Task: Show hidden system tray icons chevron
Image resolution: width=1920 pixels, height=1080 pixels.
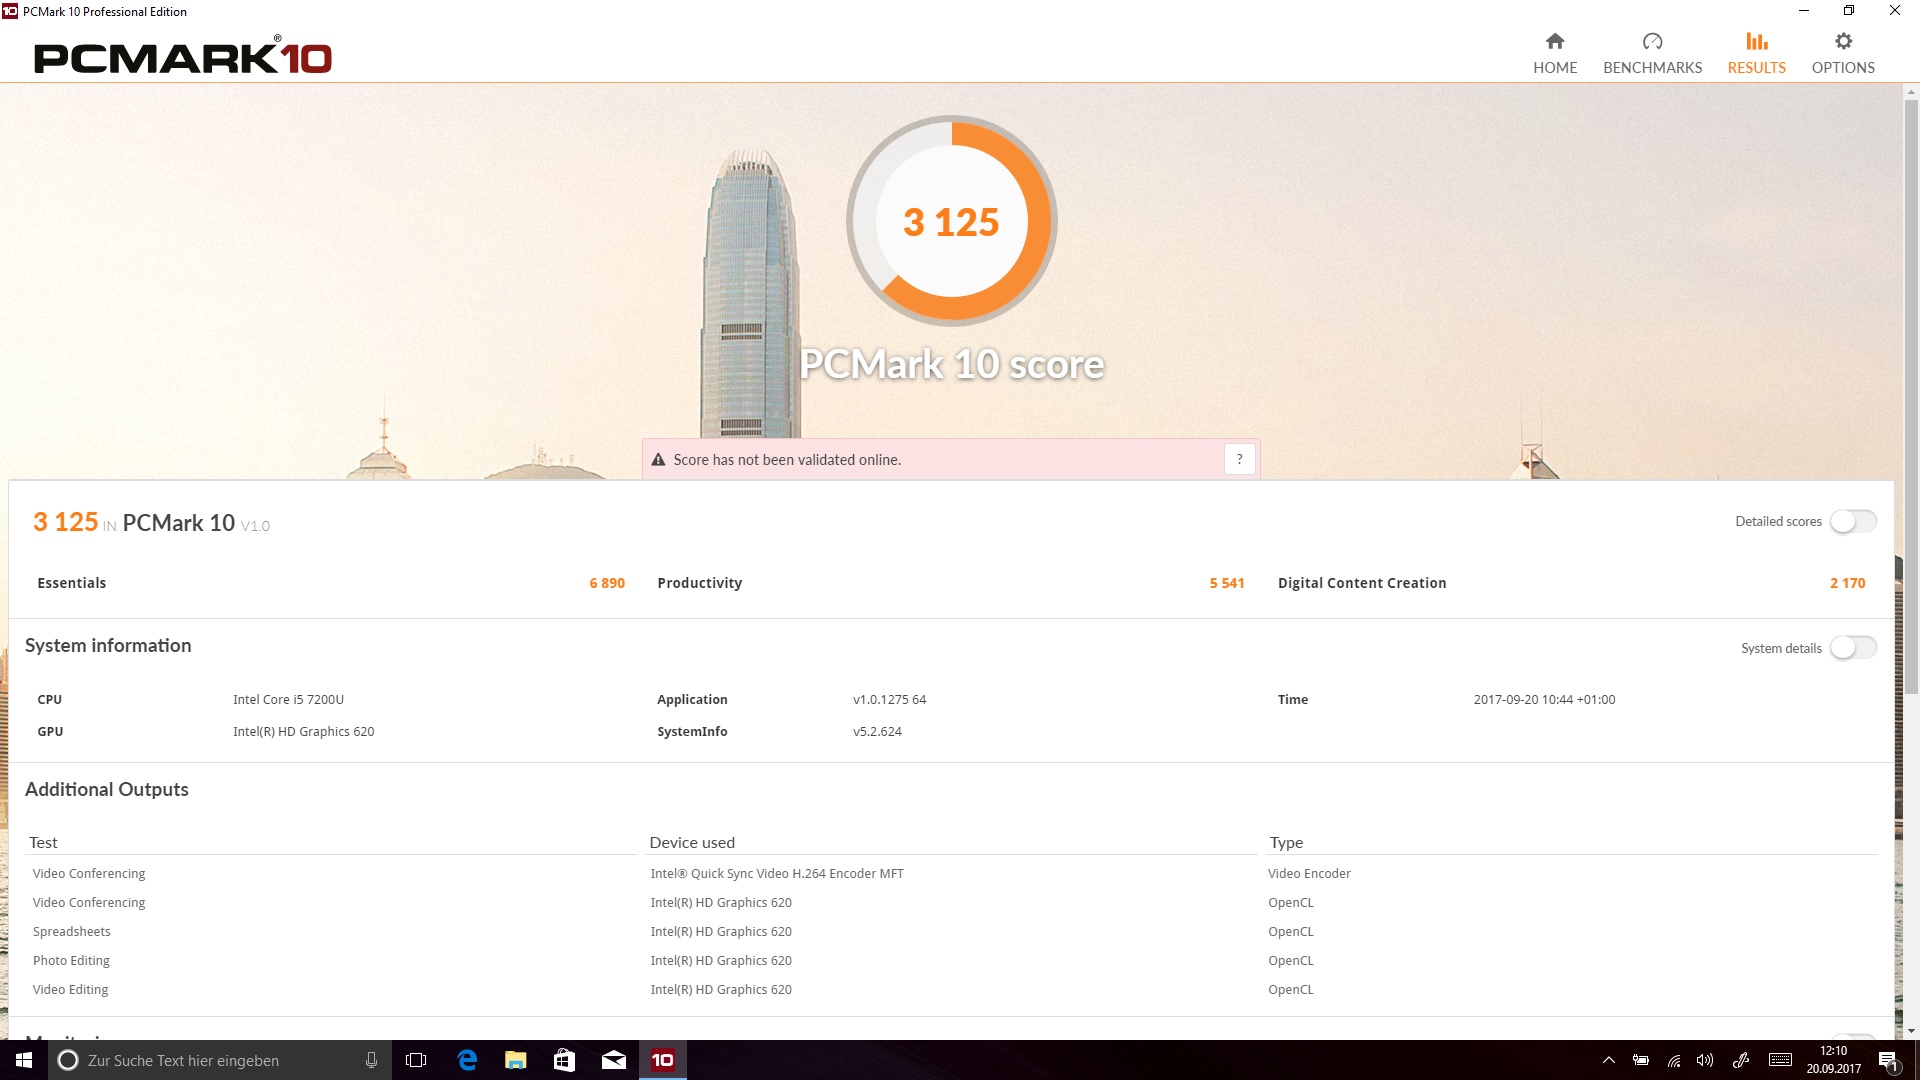Action: (x=1608, y=1060)
